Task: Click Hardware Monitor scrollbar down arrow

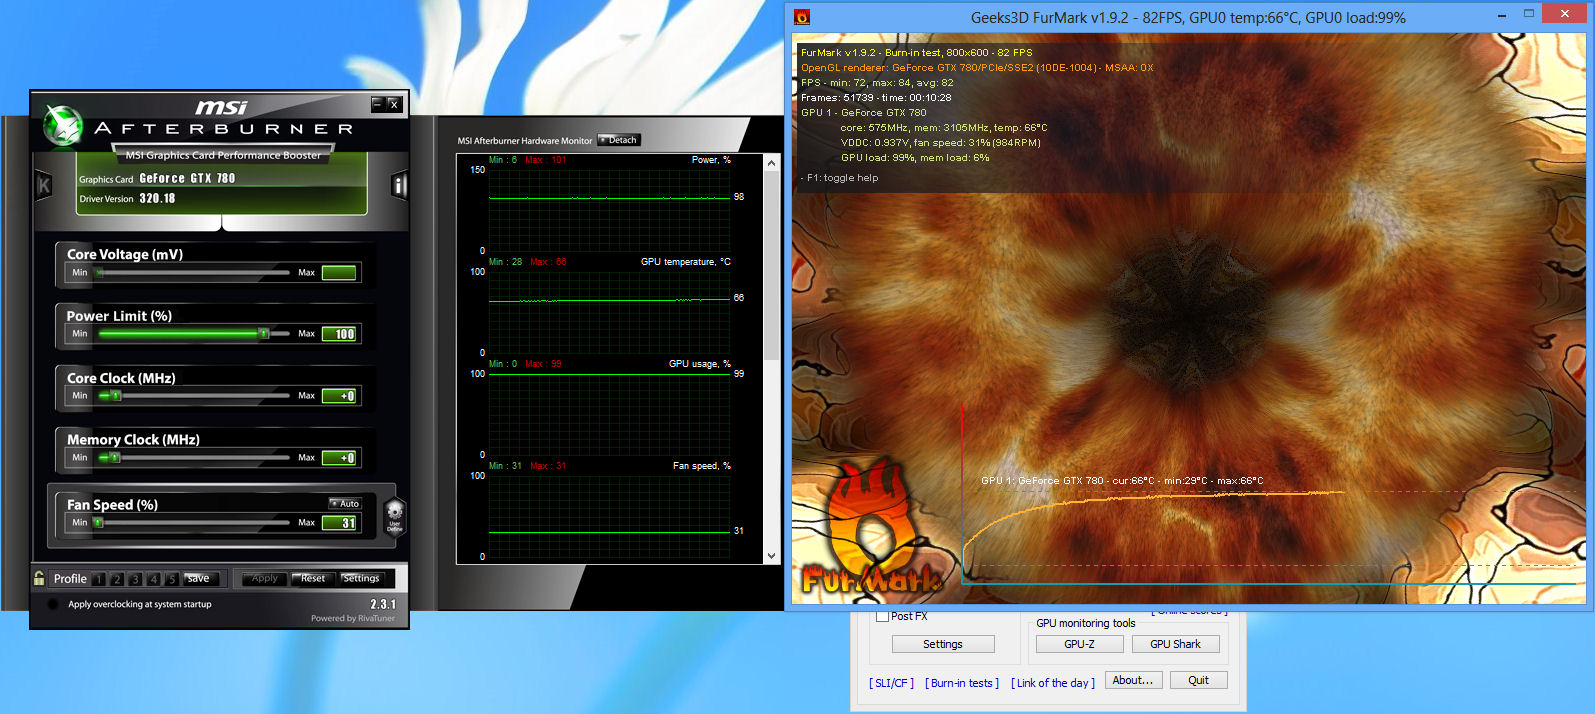Action: point(771,556)
